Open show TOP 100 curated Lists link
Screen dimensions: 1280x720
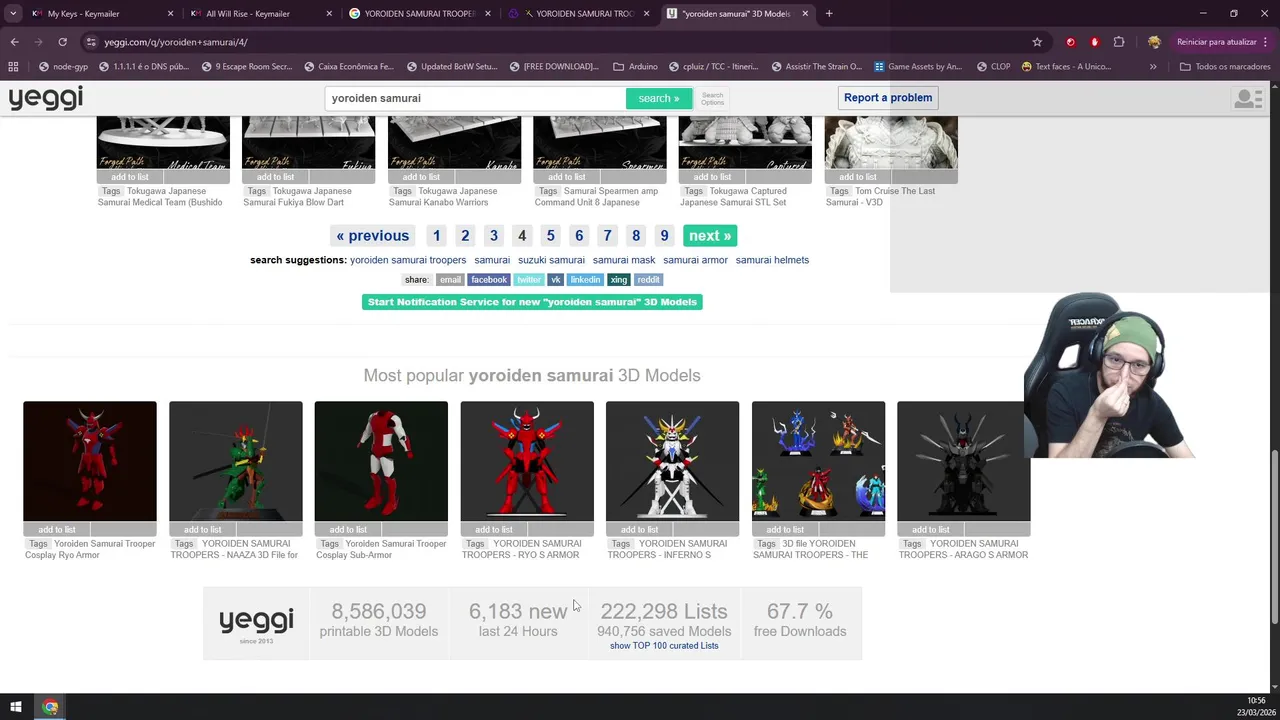click(x=664, y=646)
